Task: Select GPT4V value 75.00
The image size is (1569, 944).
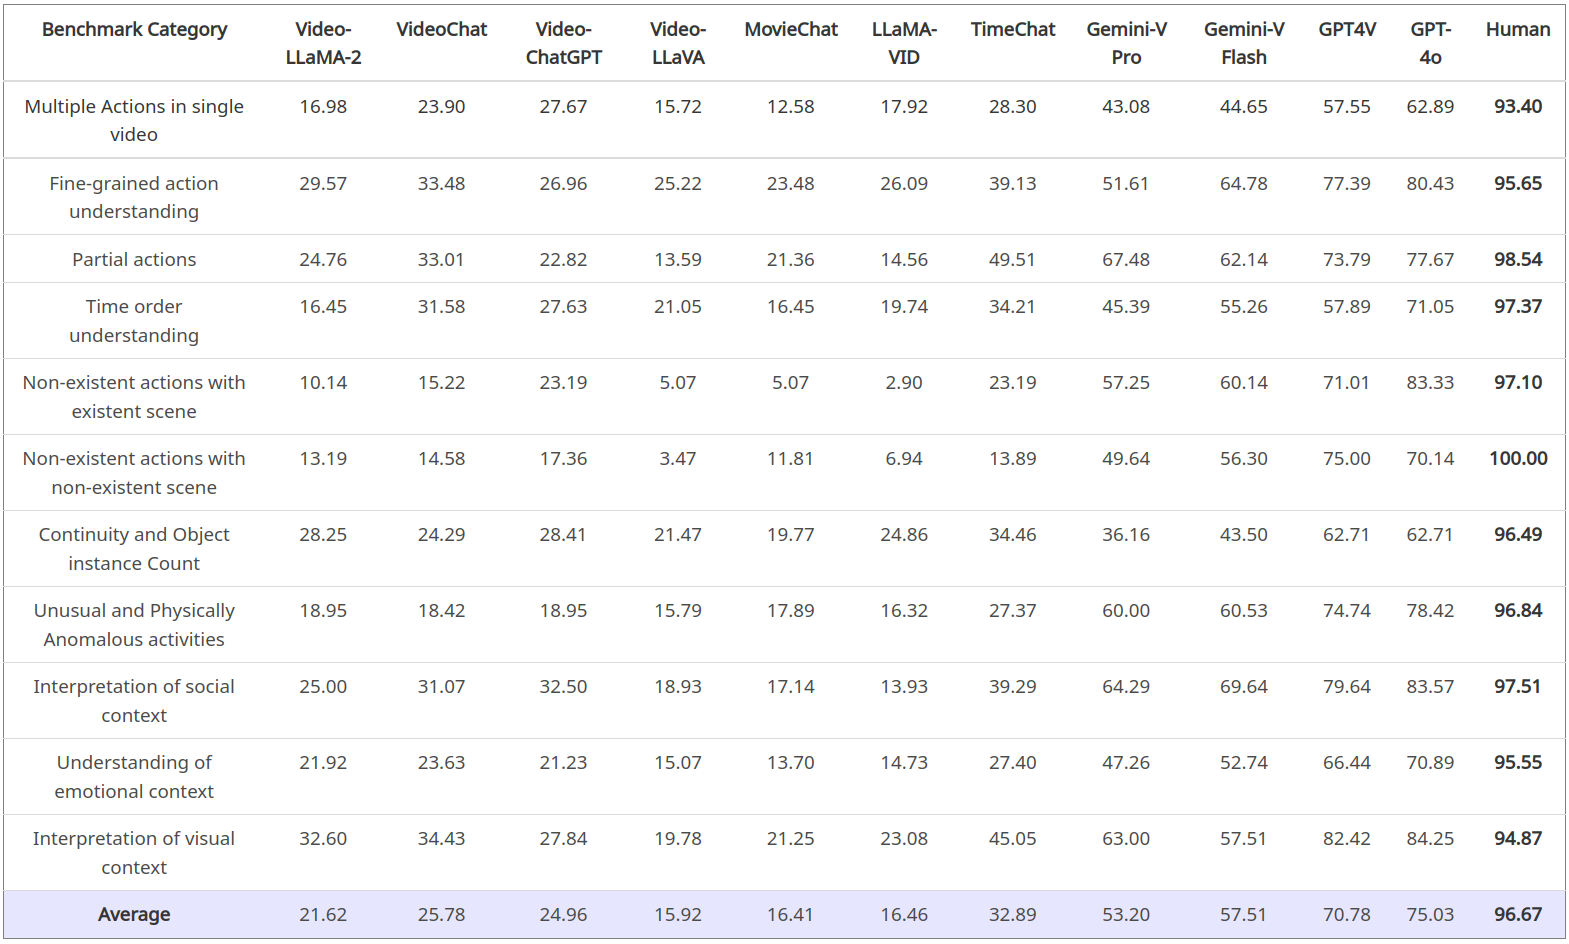Action: coord(1347,459)
